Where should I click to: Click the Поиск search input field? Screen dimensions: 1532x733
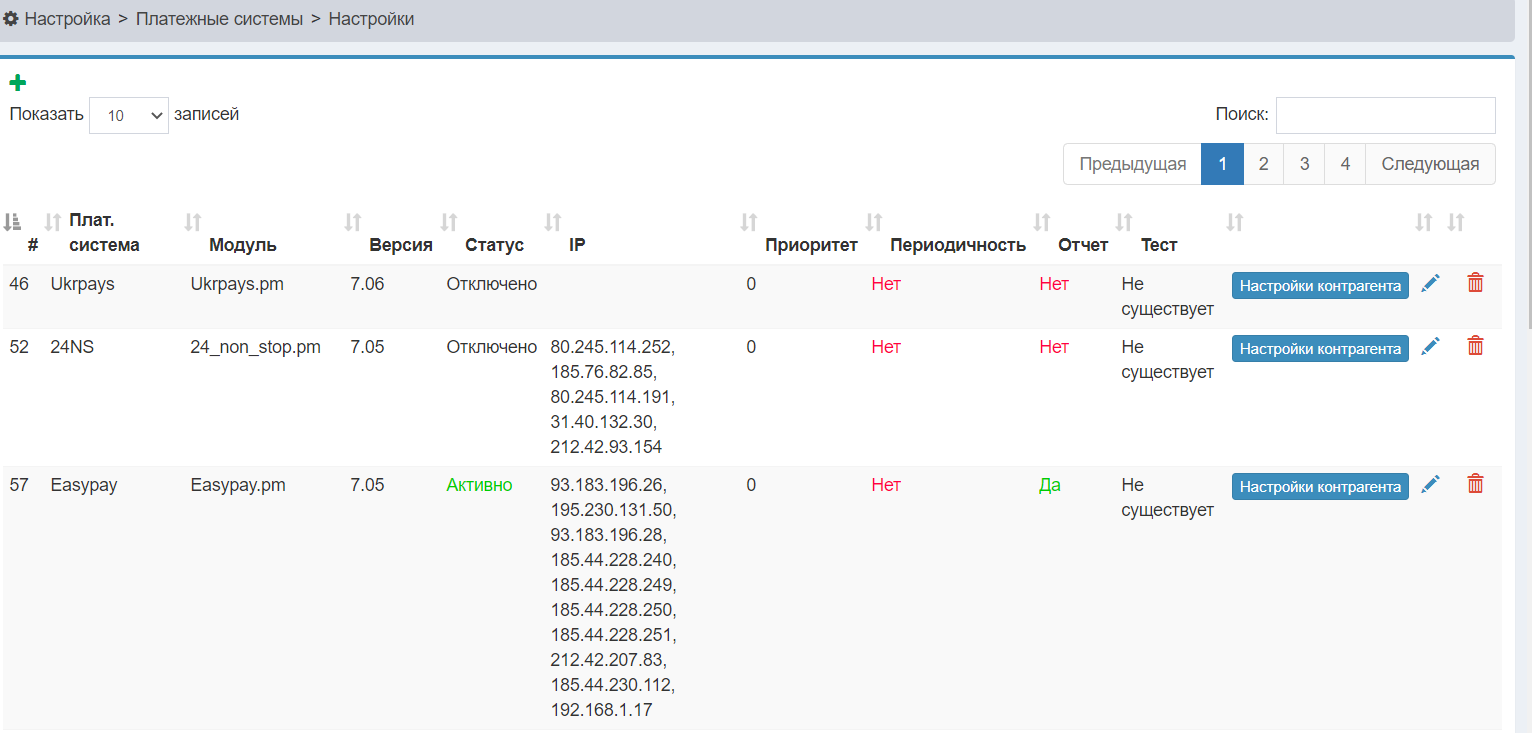coord(1385,115)
